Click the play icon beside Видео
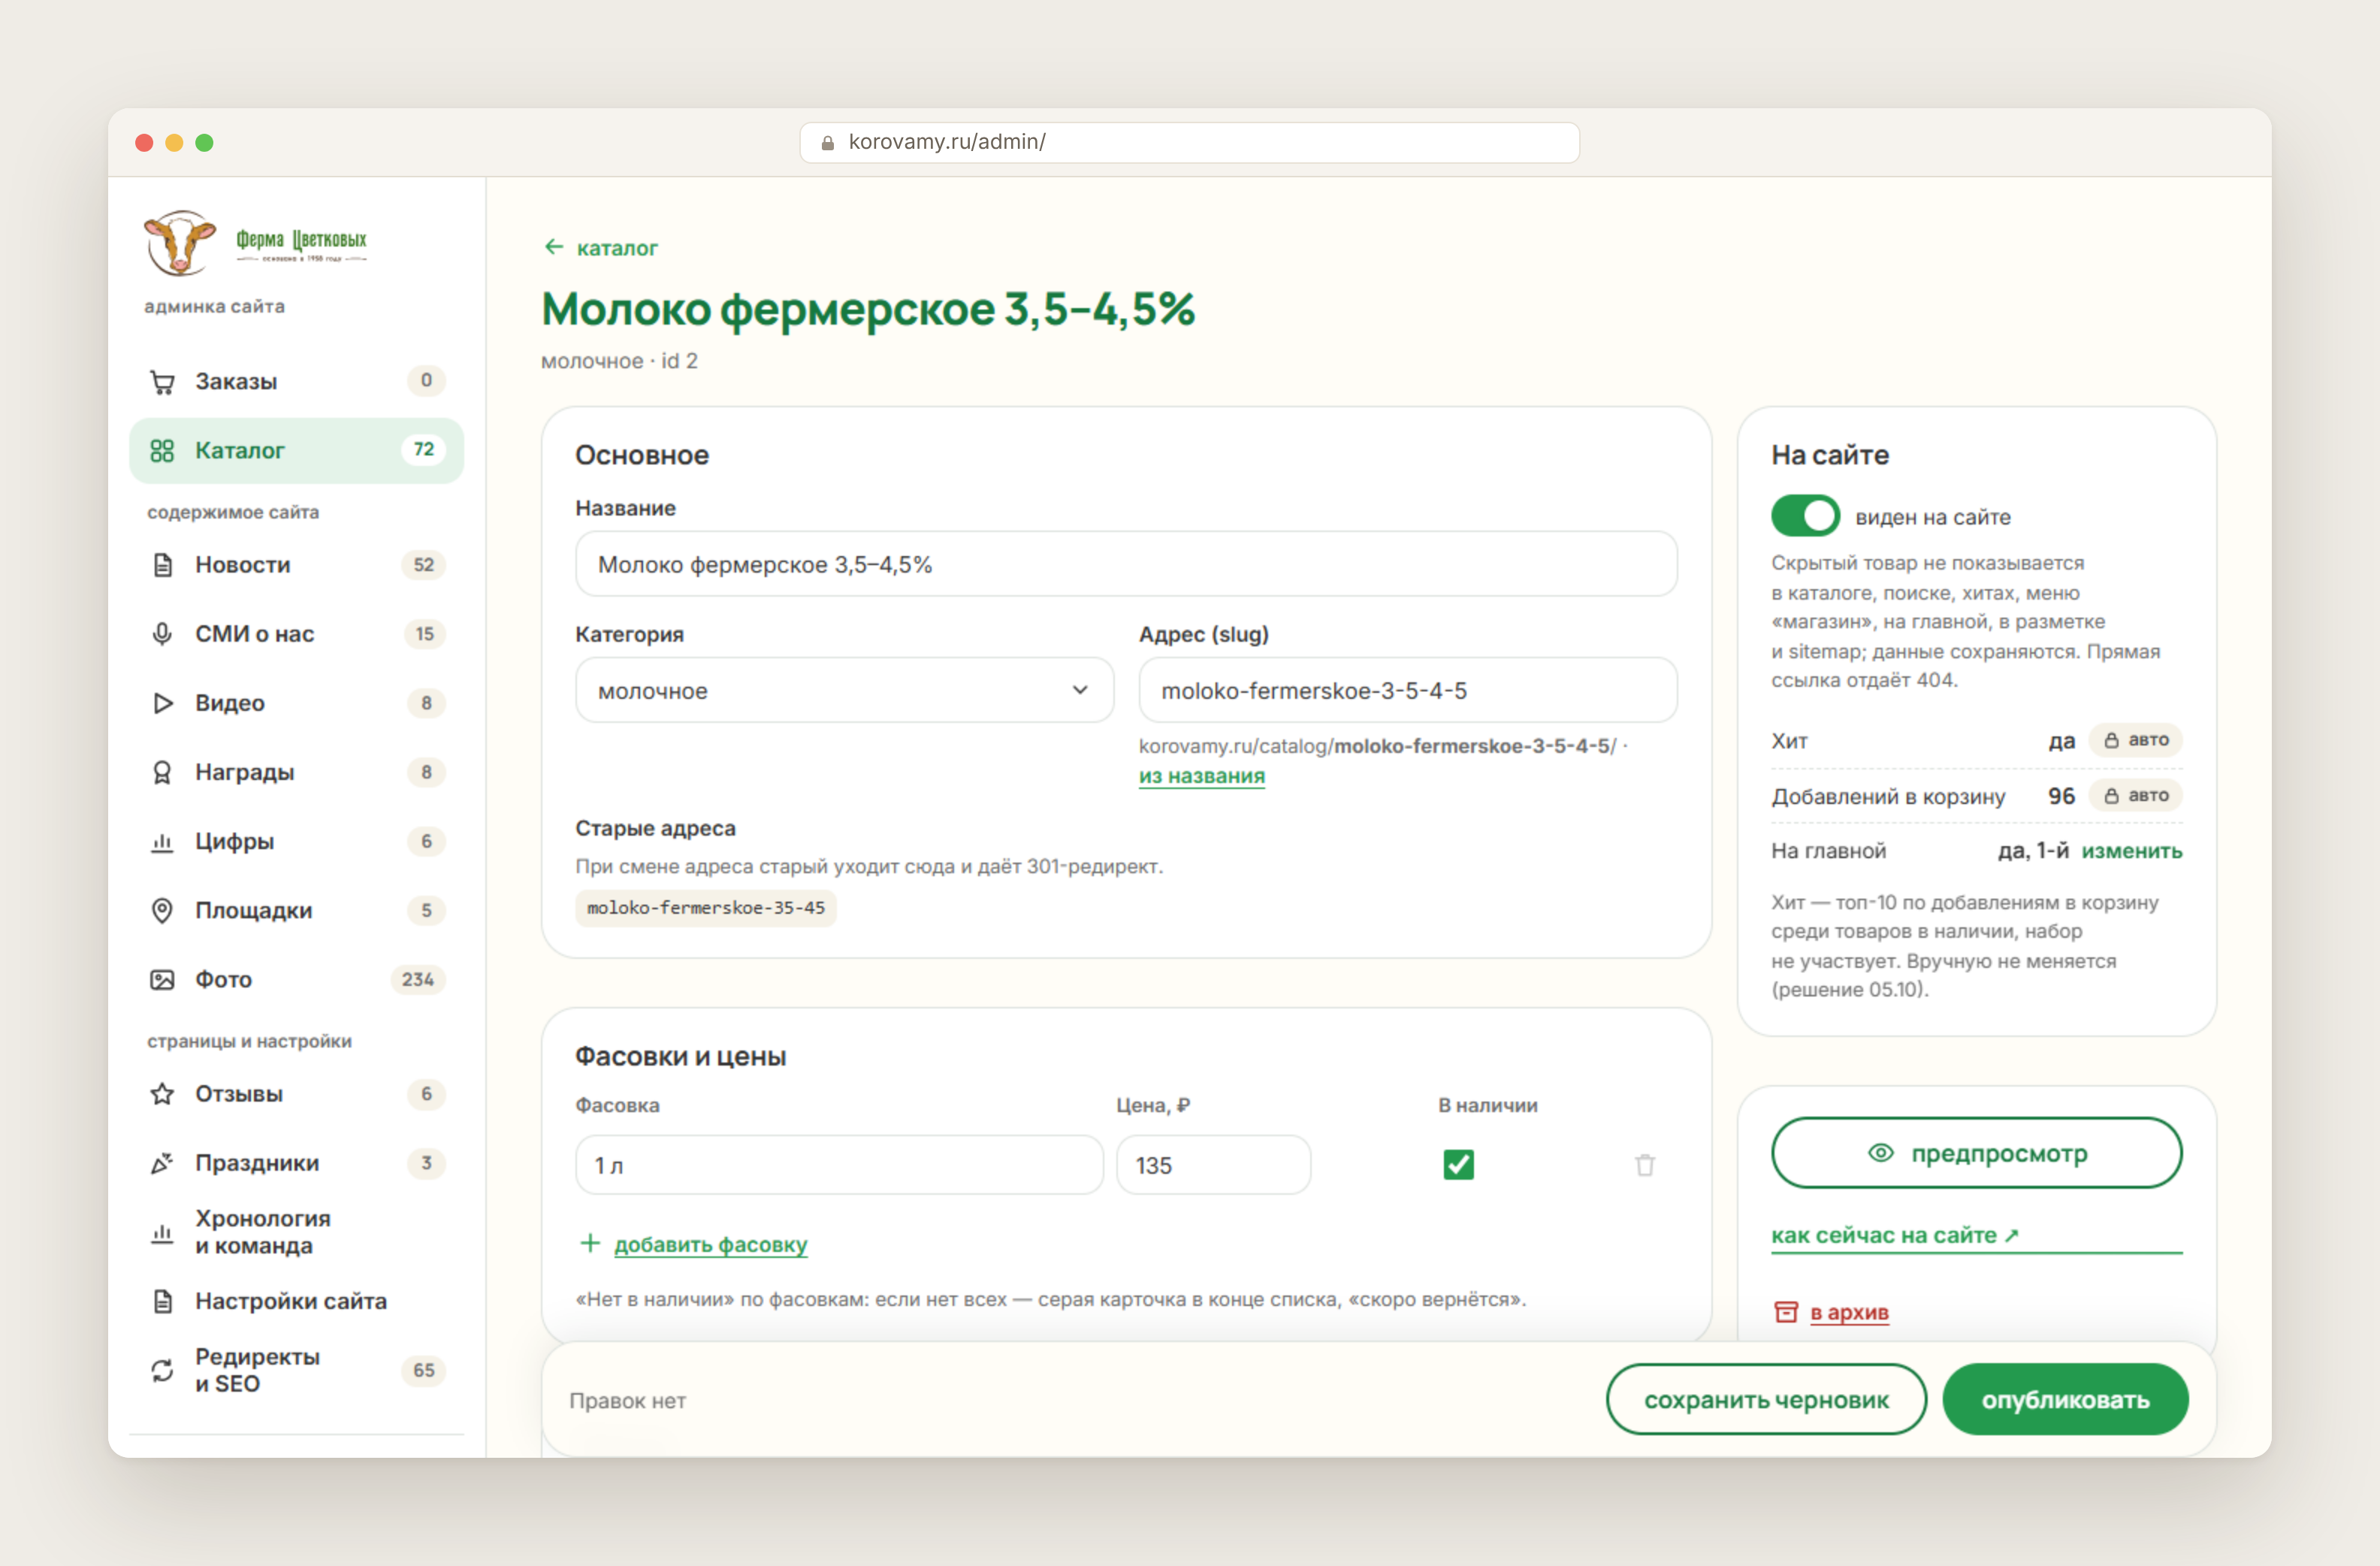2380x1566 pixels. (x=162, y=703)
